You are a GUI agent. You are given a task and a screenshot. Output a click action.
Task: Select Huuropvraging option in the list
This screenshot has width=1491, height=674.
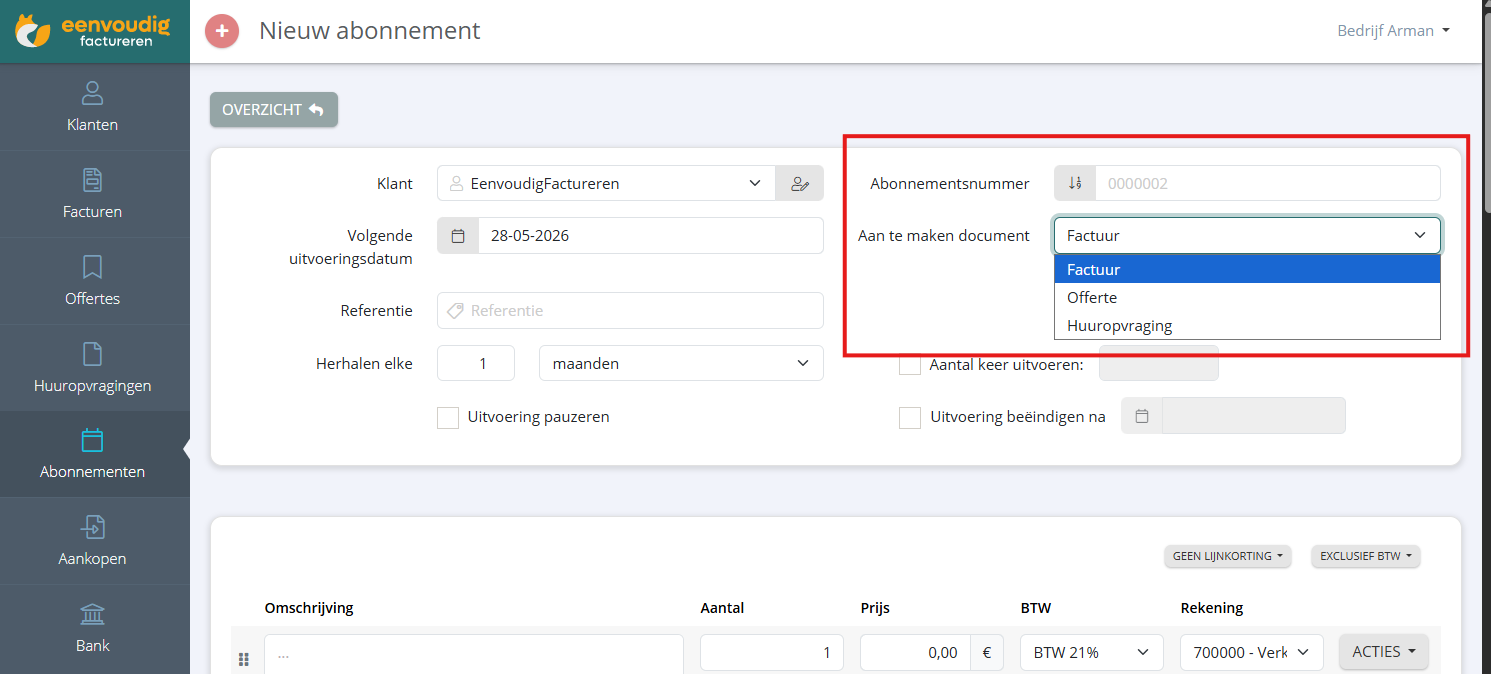click(1247, 326)
